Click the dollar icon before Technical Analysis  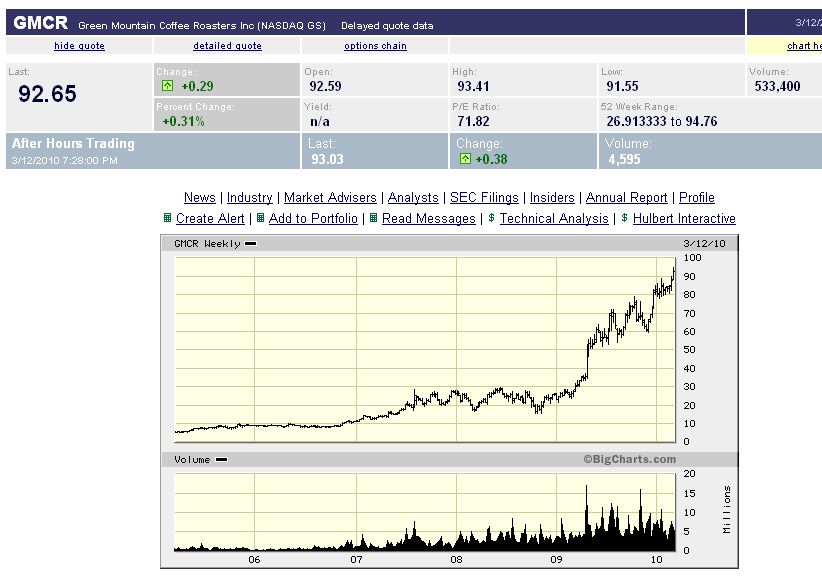click(491, 218)
